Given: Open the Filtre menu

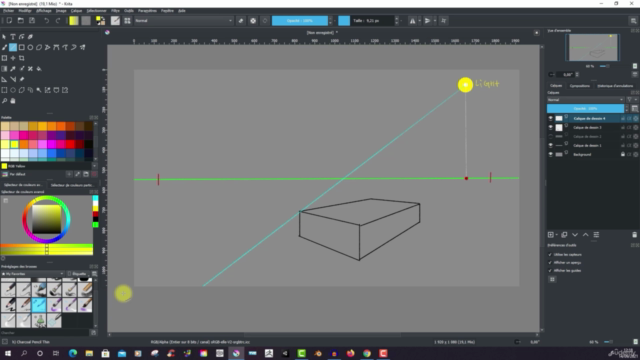Looking at the screenshot, I should 116,11.
